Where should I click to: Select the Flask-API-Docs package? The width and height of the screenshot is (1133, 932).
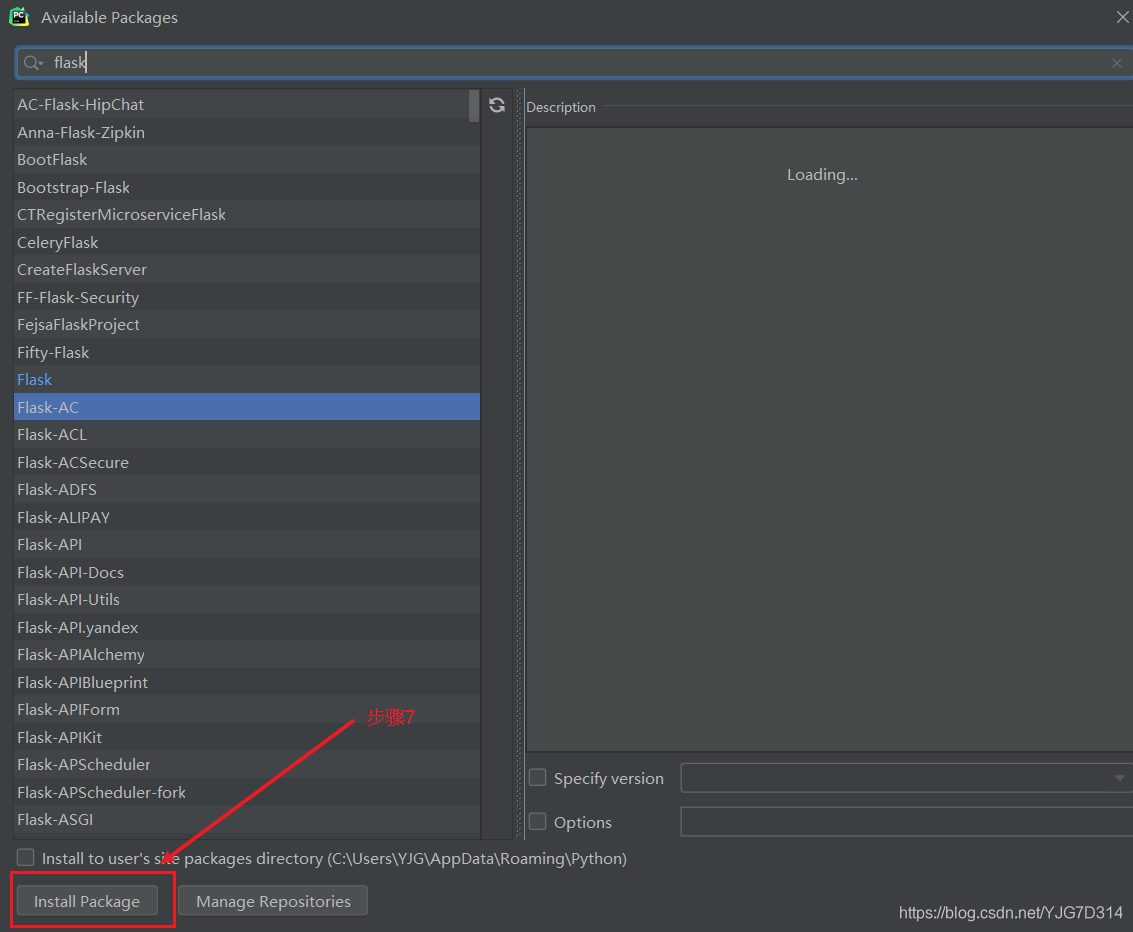(247, 572)
